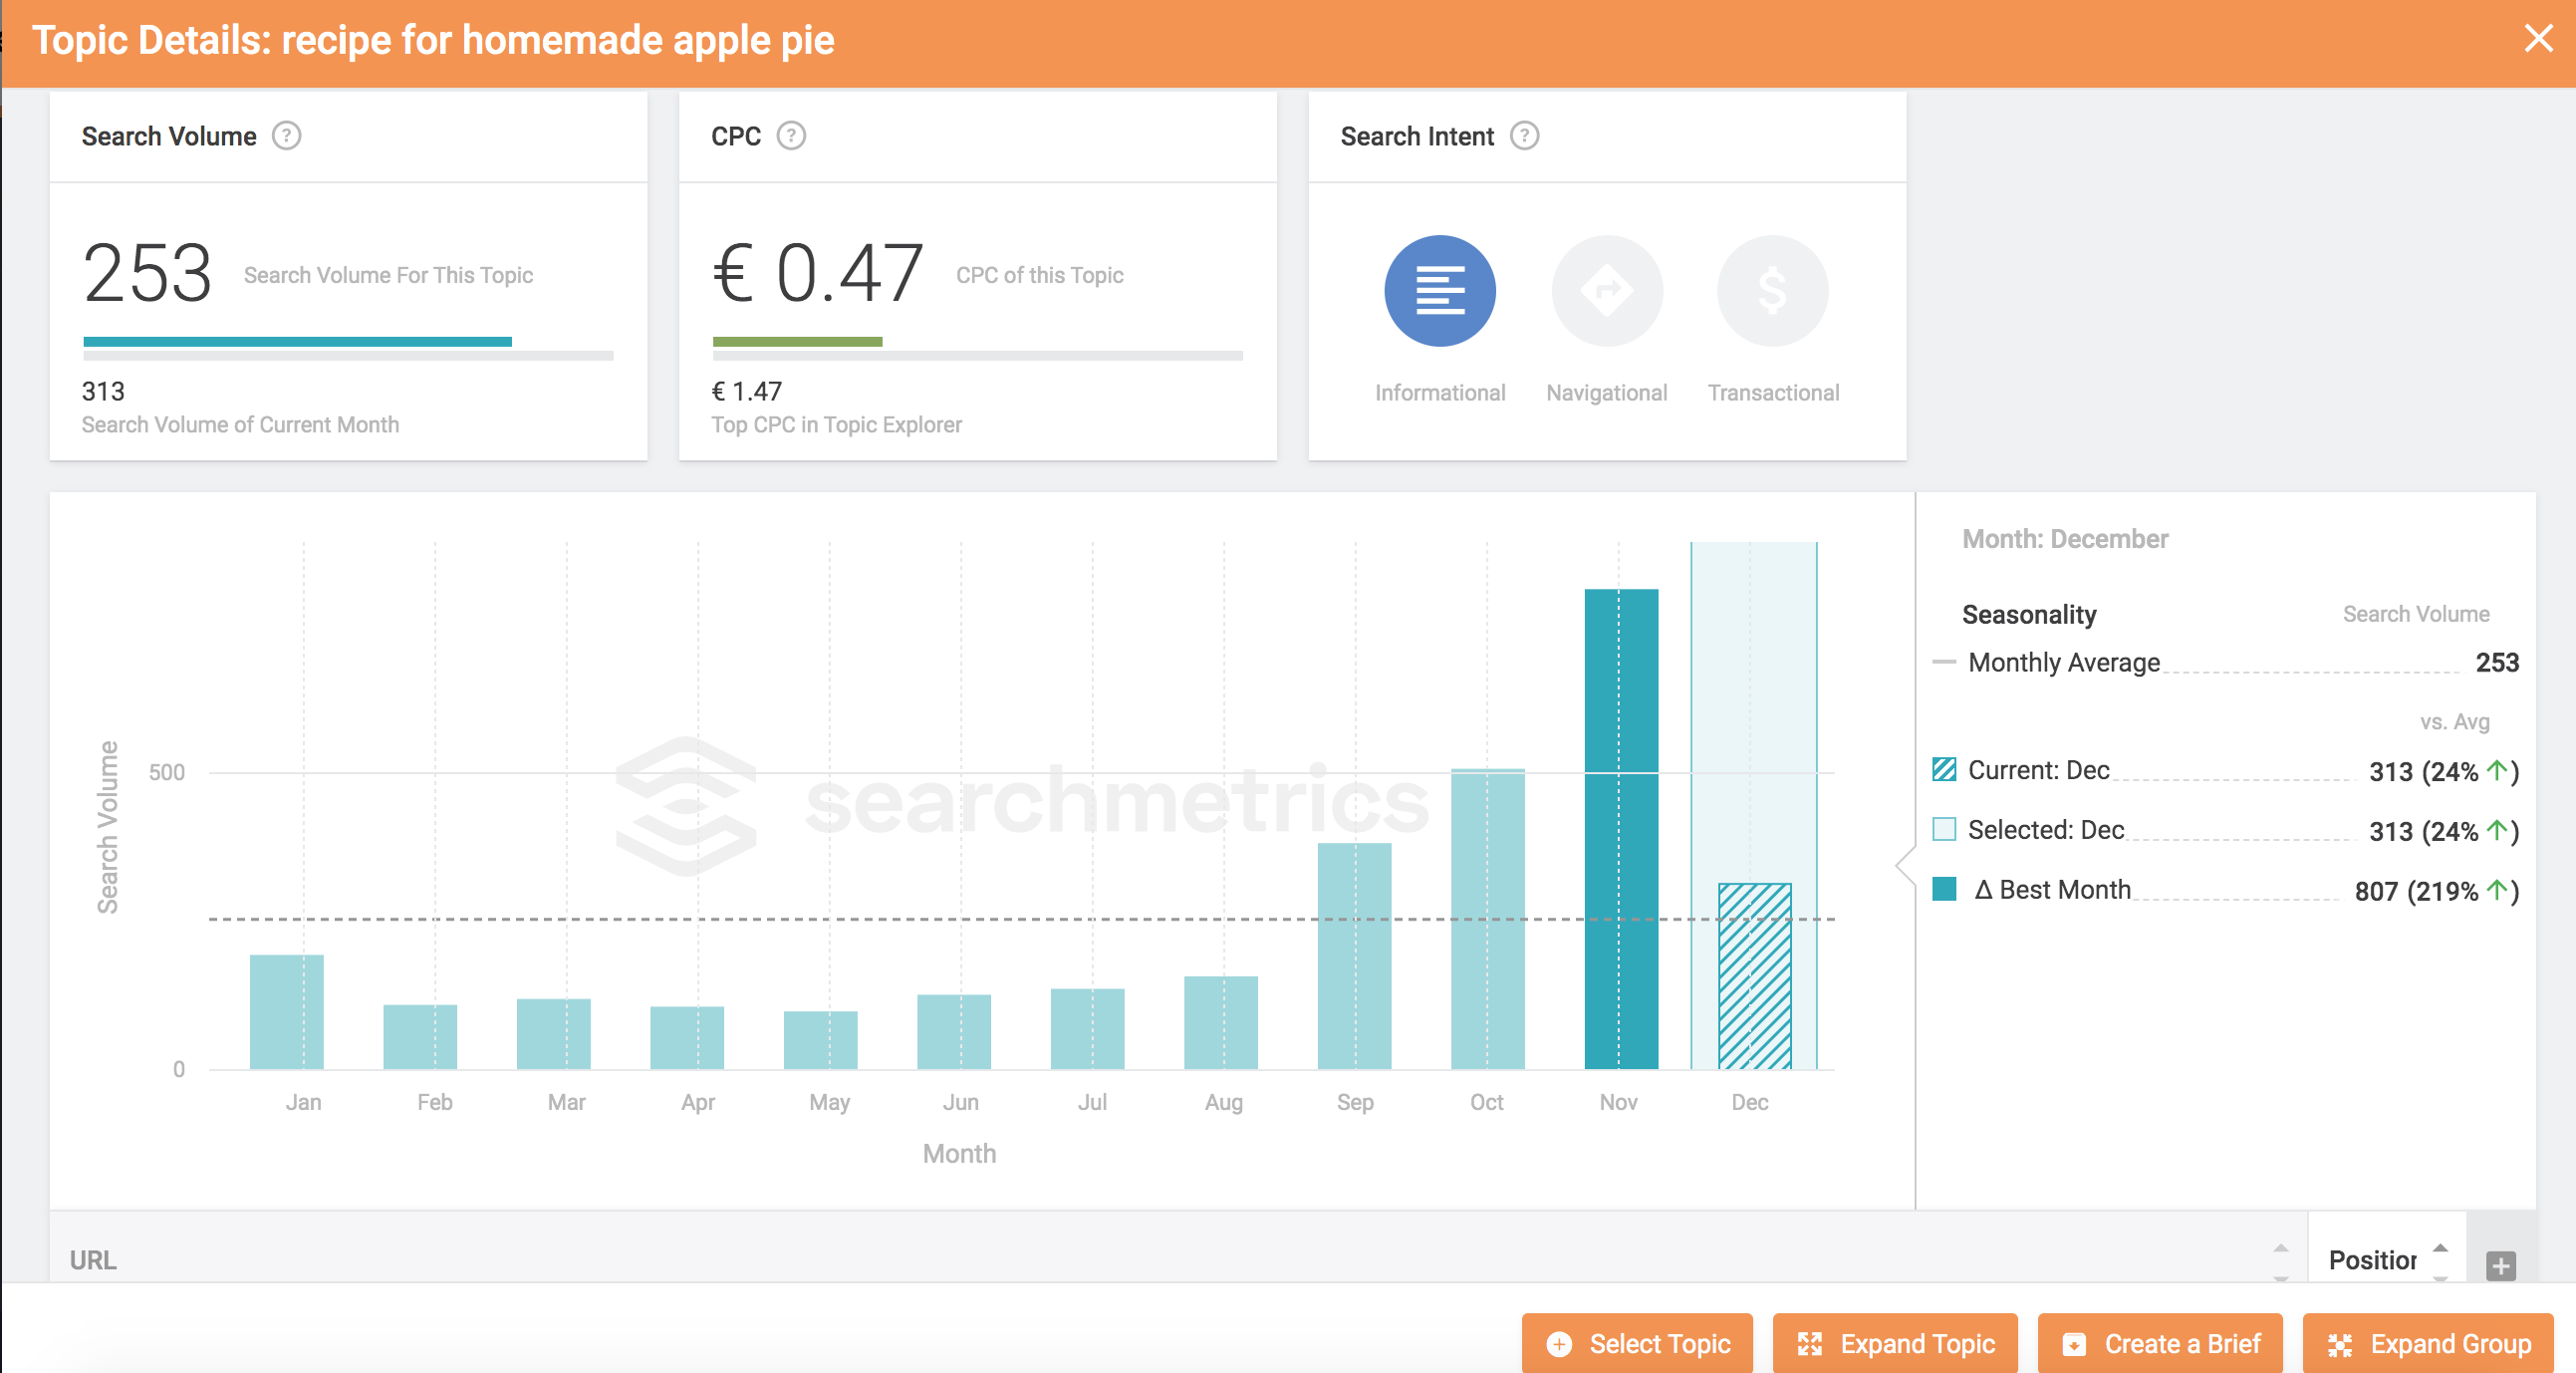Click the Search Volume blue progress bar
2576x1373 pixels.
coord(297,342)
